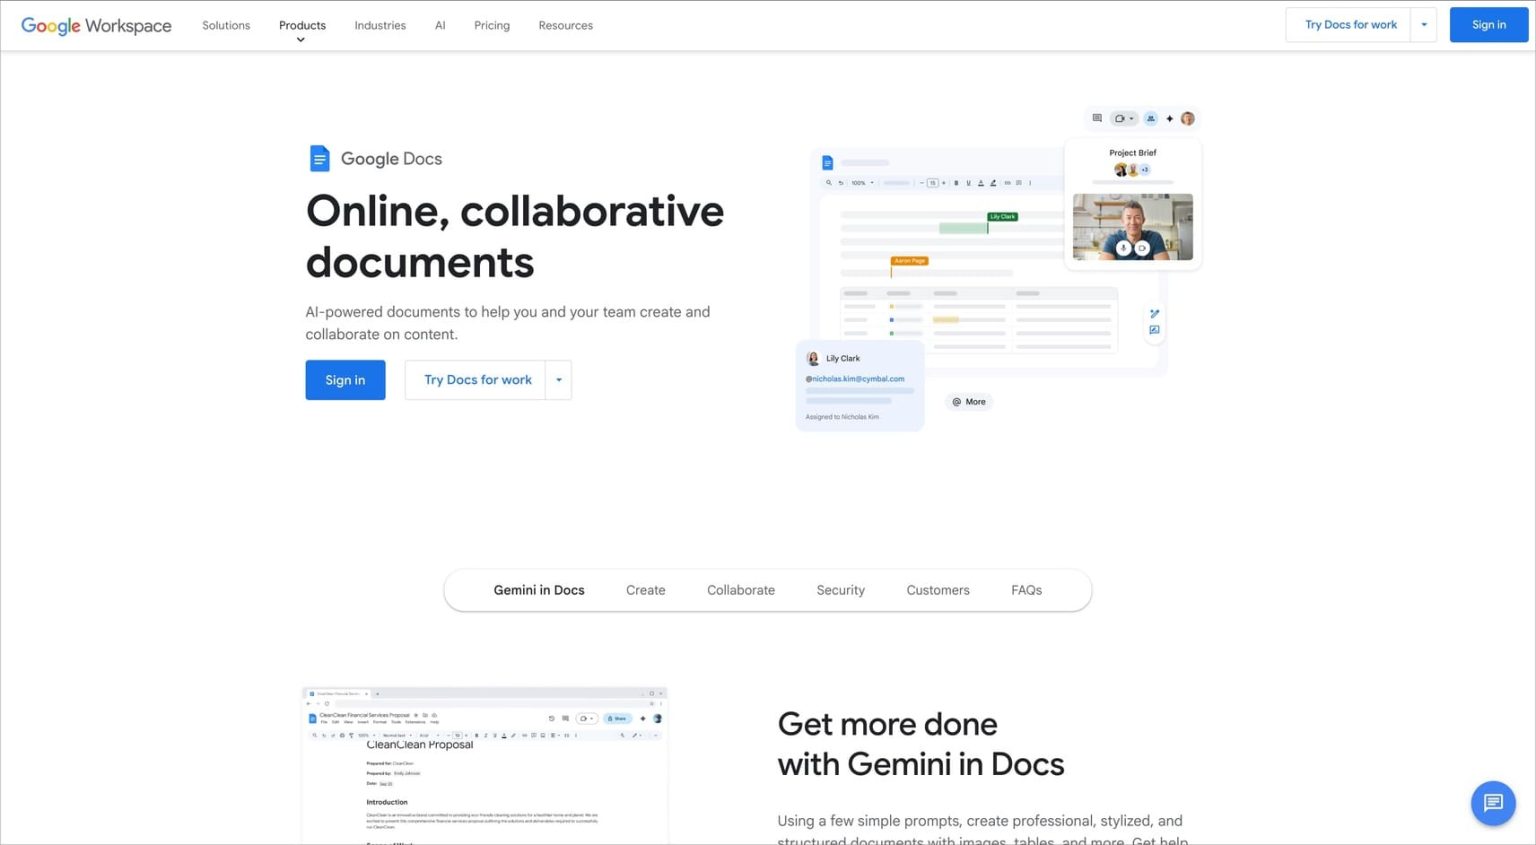Screen dimensions: 1536x845
Task: Expand the Products navigation chevron
Action: tap(301, 39)
